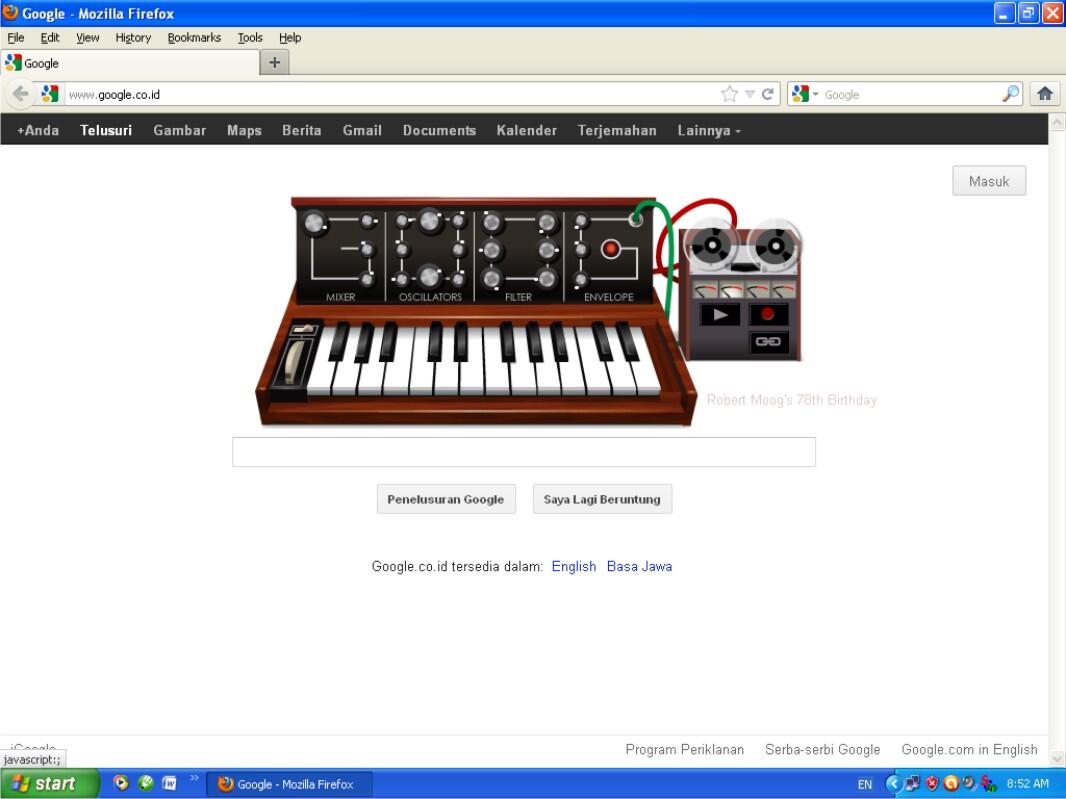Go to Gambar in Google bar
Image resolution: width=1066 pixels, height=799 pixels.
tap(179, 130)
